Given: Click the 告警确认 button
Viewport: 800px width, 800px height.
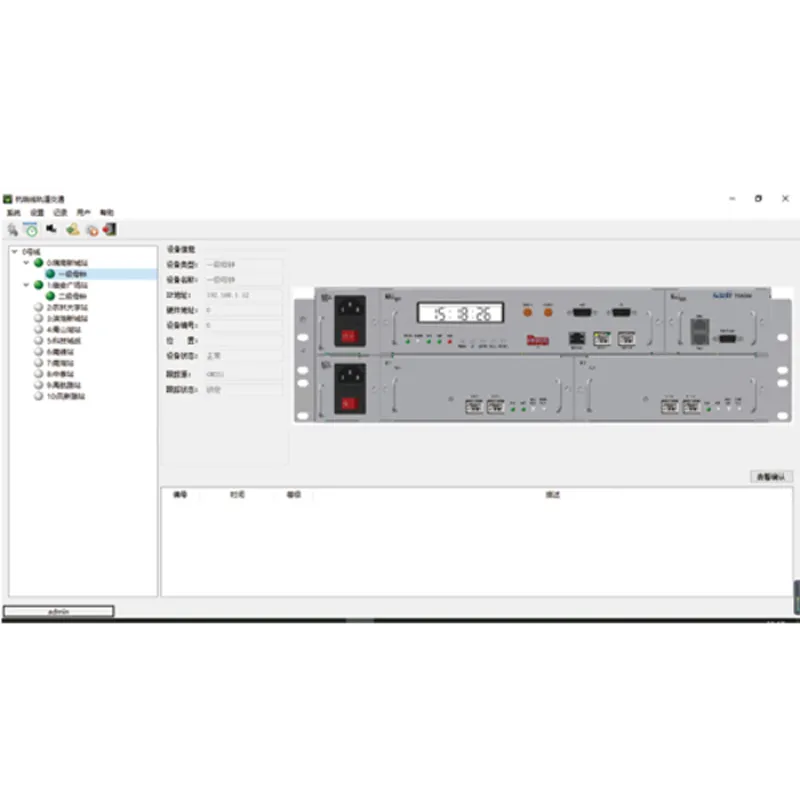Looking at the screenshot, I should [770, 477].
